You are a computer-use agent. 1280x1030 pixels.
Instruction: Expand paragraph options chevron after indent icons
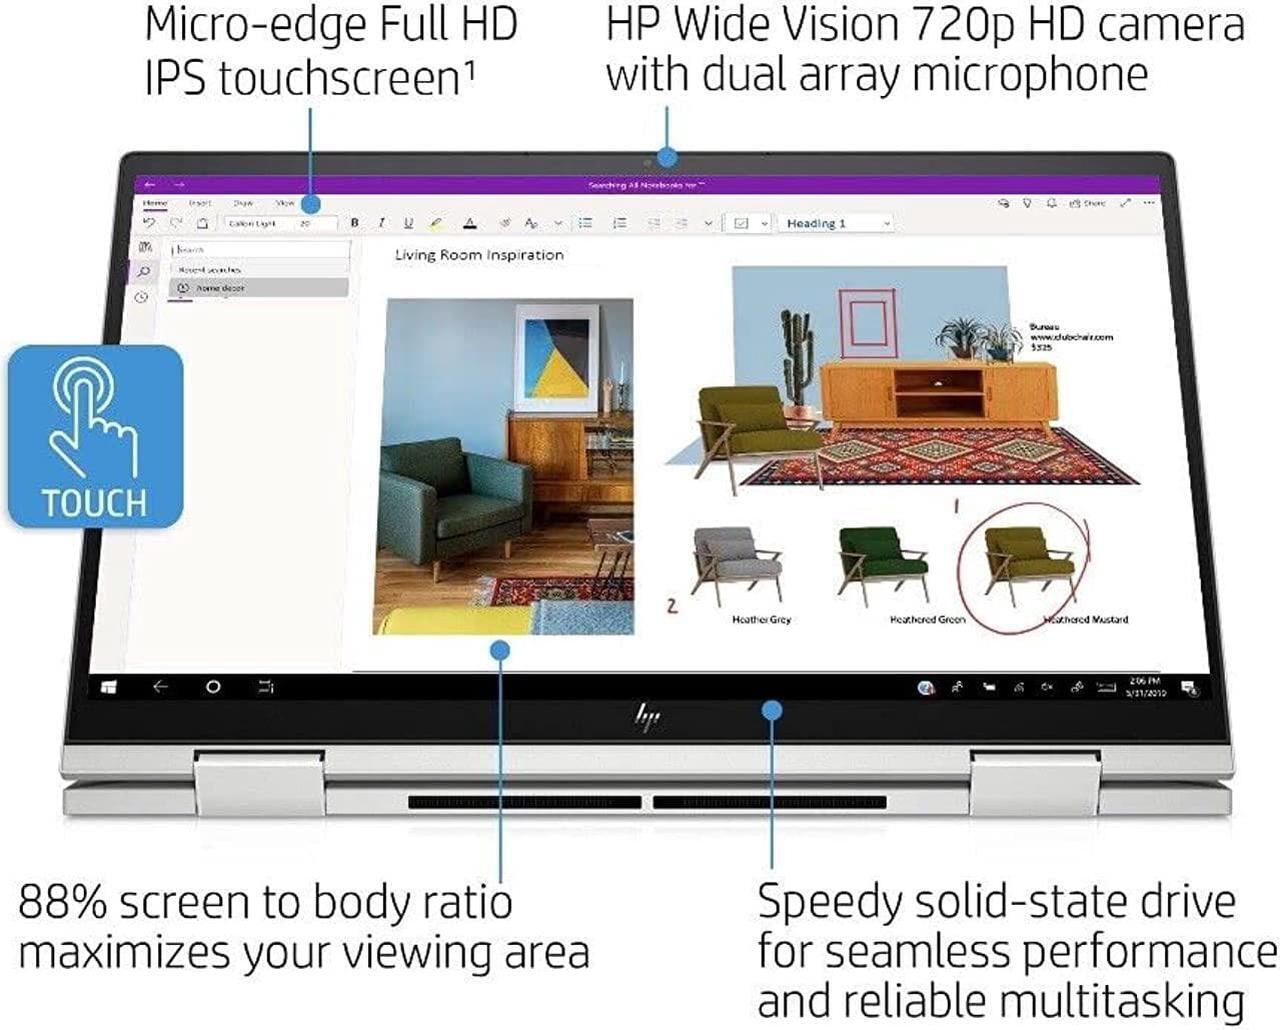pos(709,224)
